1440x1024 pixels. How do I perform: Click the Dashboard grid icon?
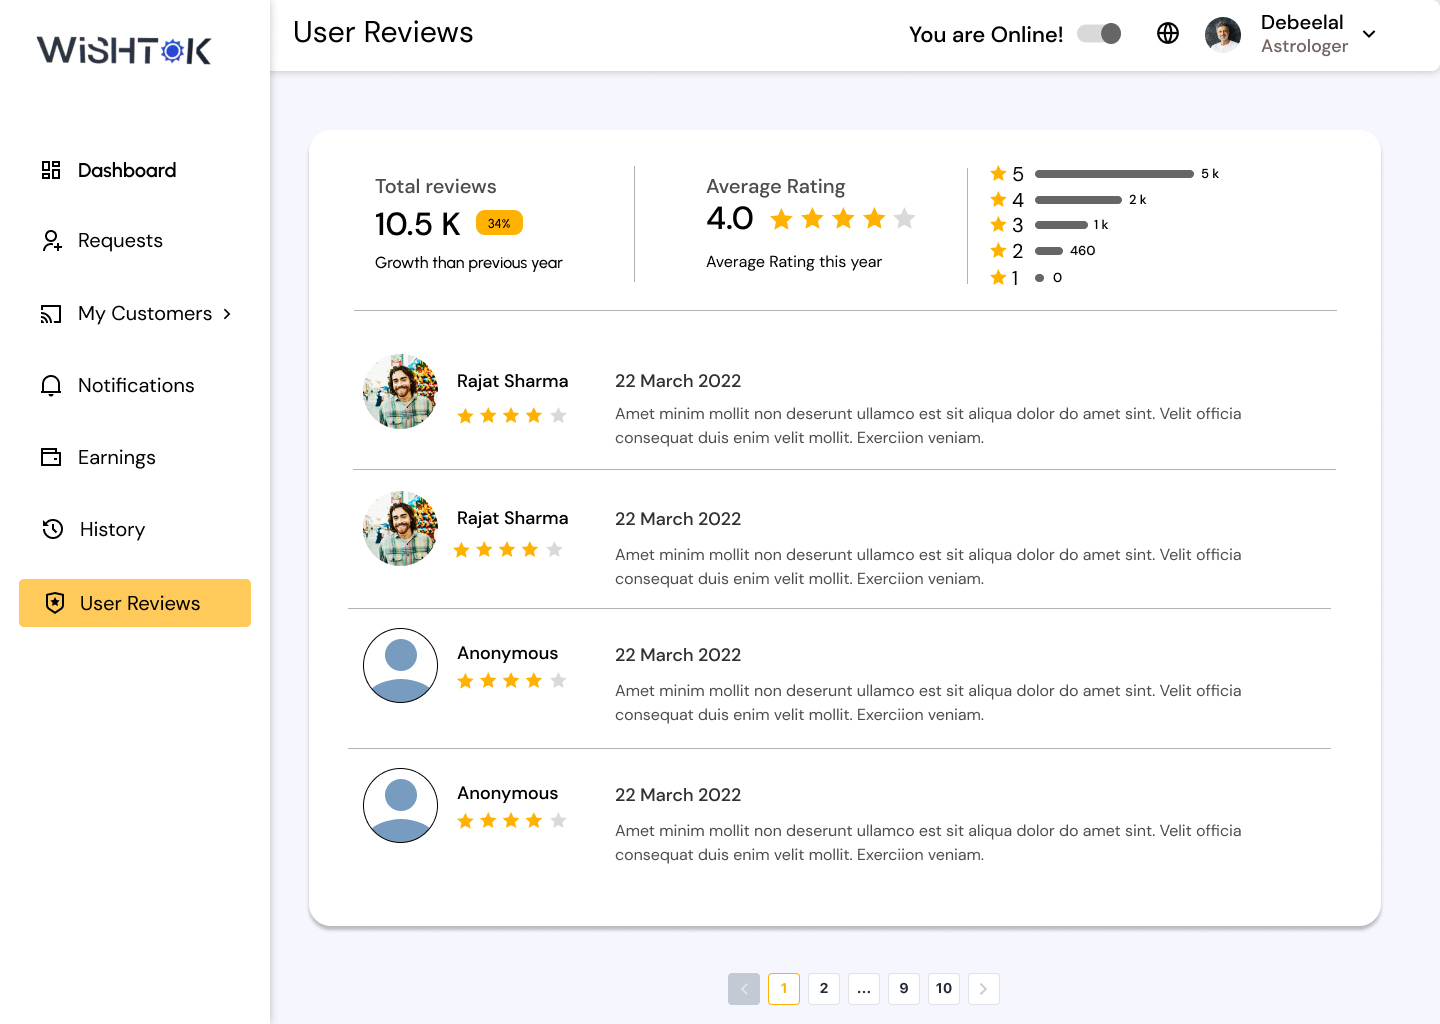[x=51, y=170]
